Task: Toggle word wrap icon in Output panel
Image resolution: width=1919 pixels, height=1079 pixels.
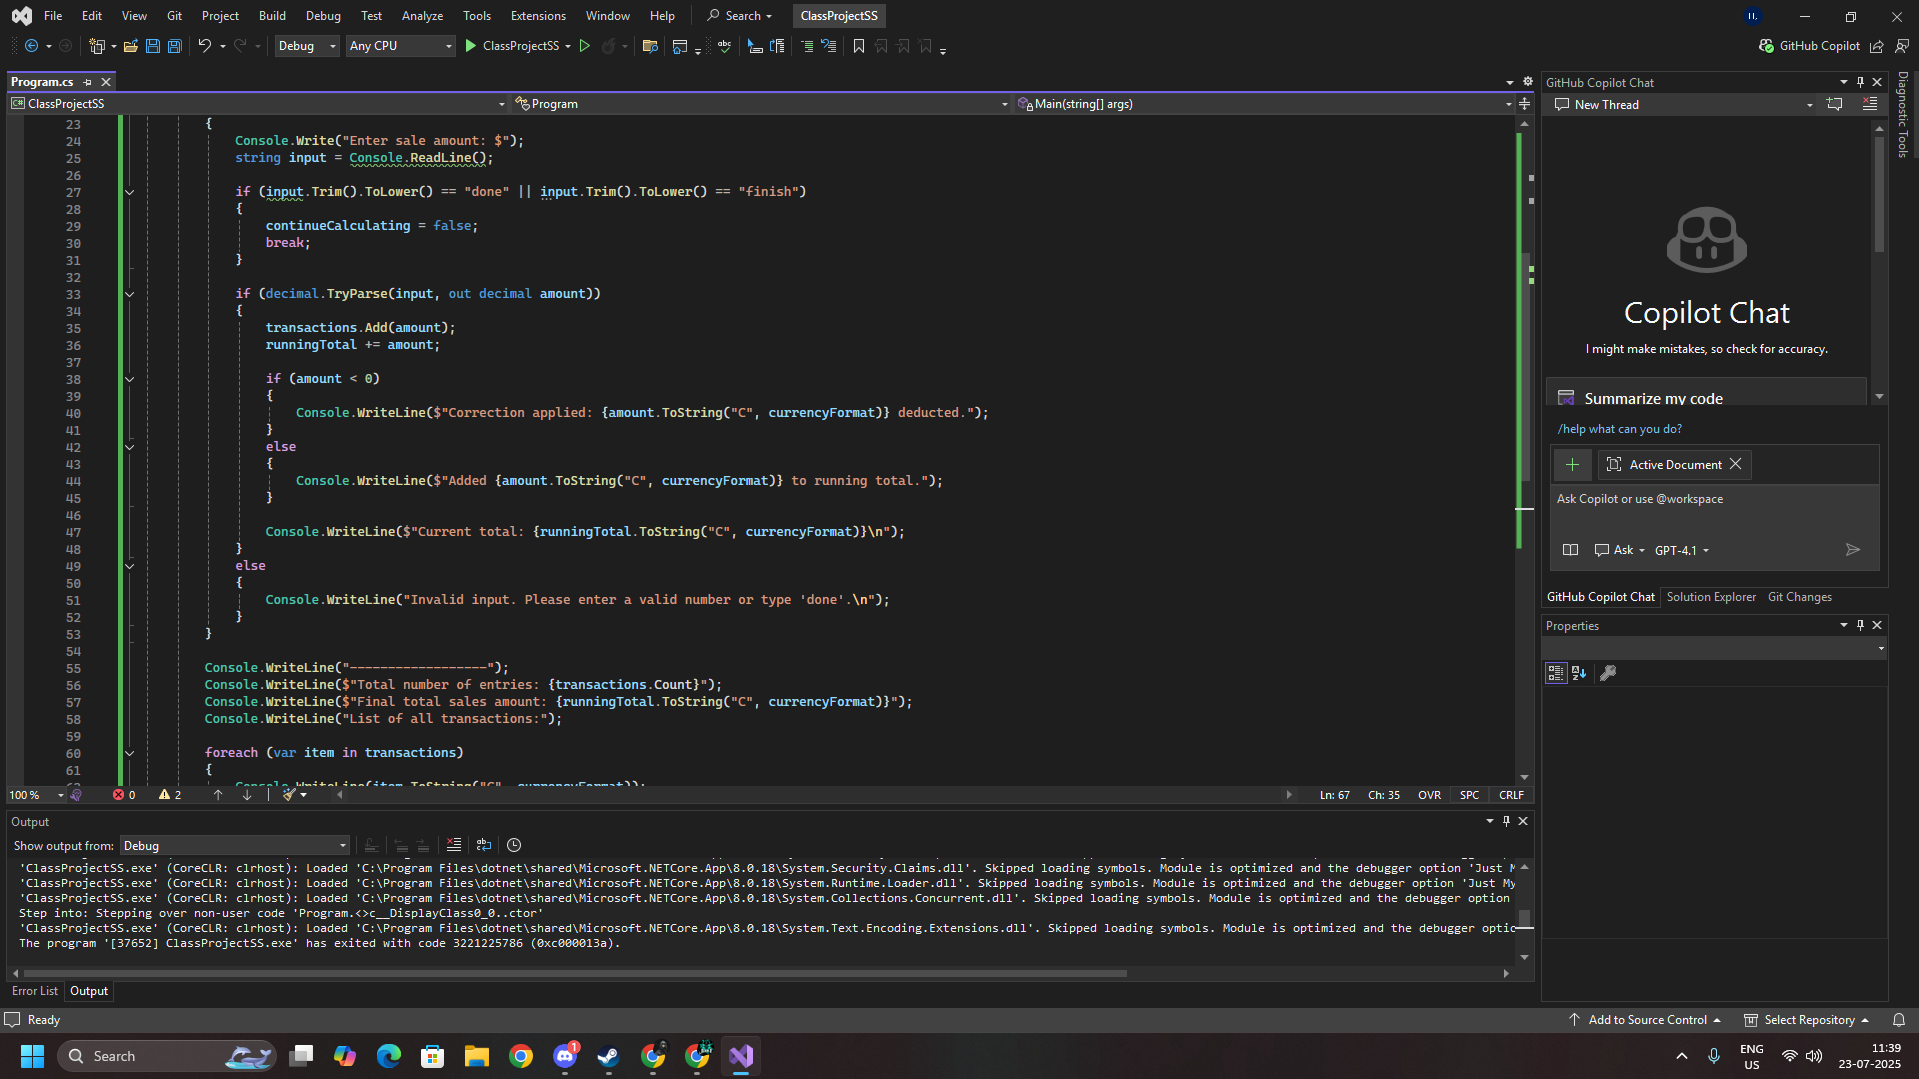Action: [484, 845]
